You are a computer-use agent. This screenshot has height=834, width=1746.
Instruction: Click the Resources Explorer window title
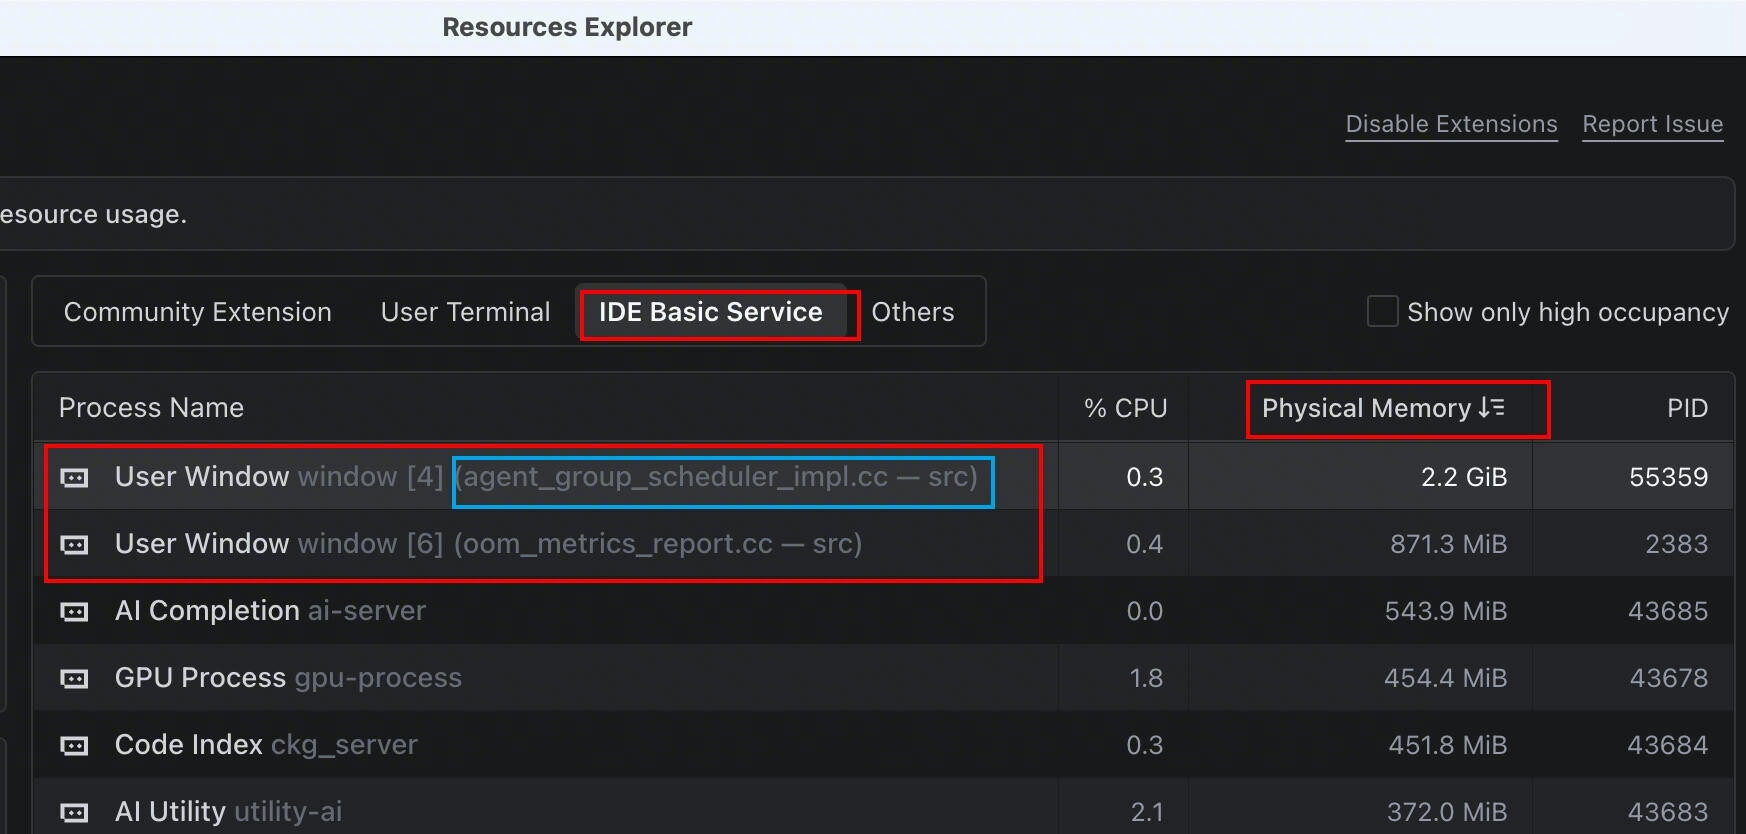click(567, 27)
